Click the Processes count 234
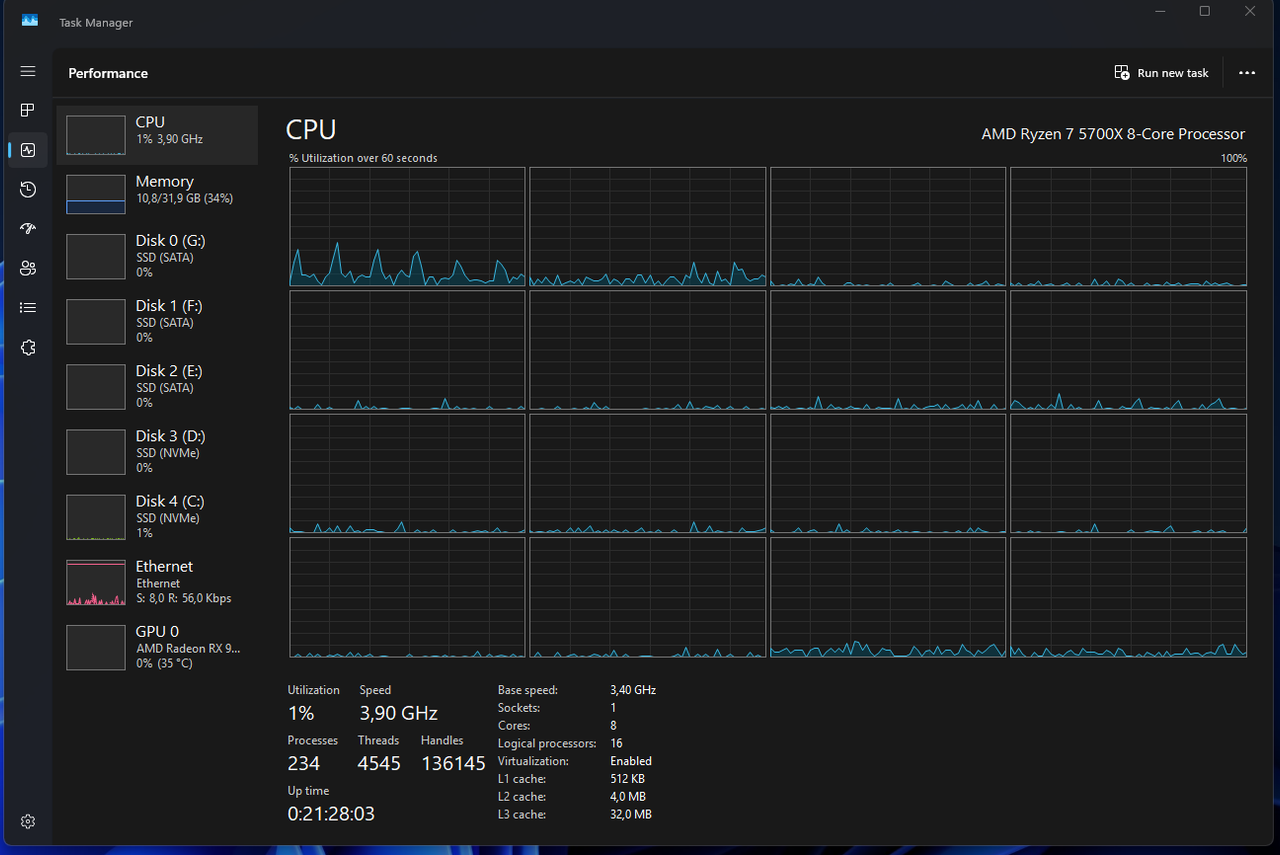 coord(304,763)
